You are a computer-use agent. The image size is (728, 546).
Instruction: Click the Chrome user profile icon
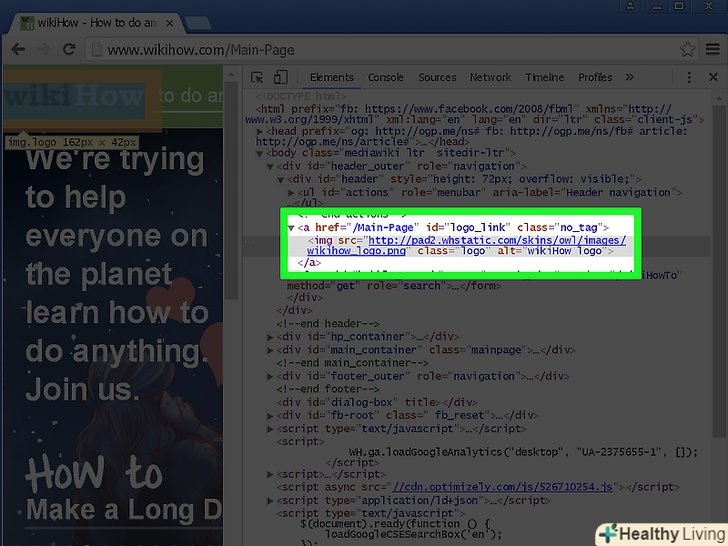tap(630, 6)
